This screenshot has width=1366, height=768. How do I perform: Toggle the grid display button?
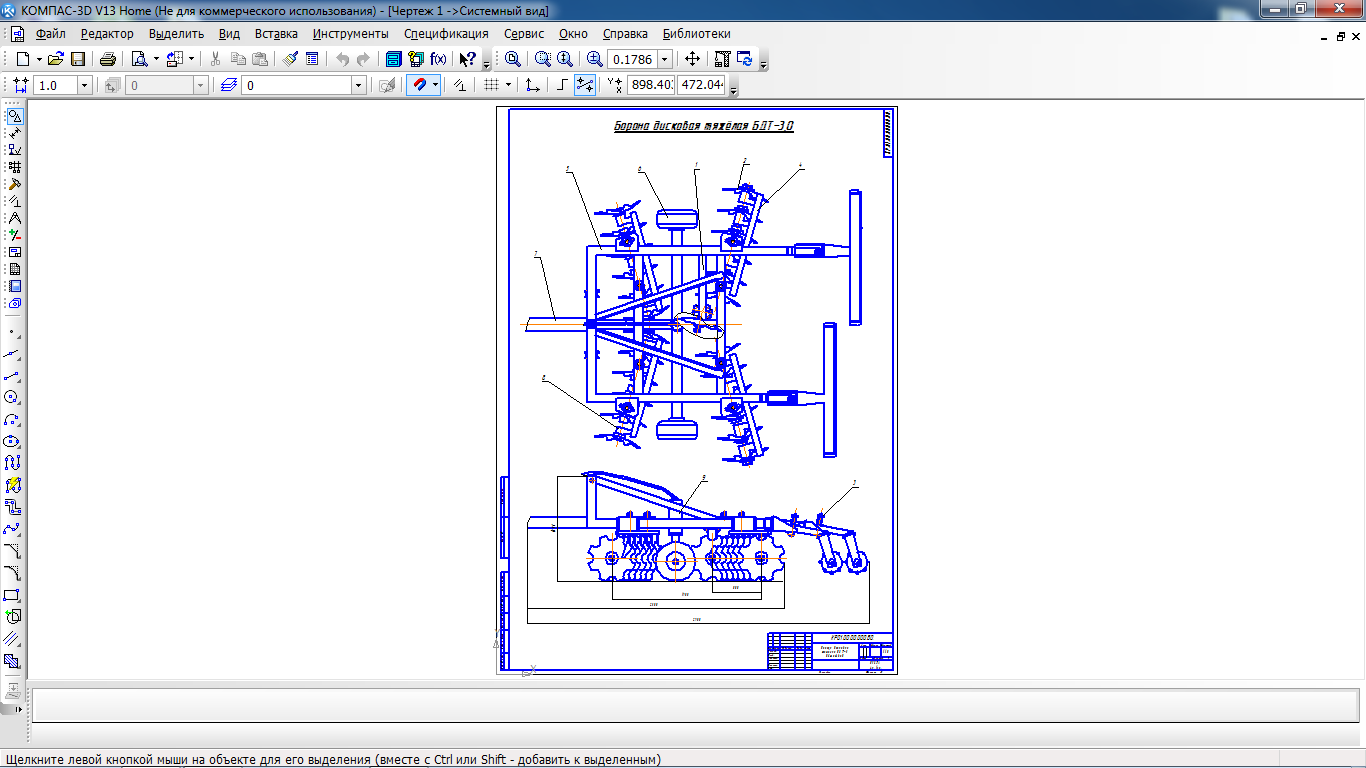pos(491,86)
